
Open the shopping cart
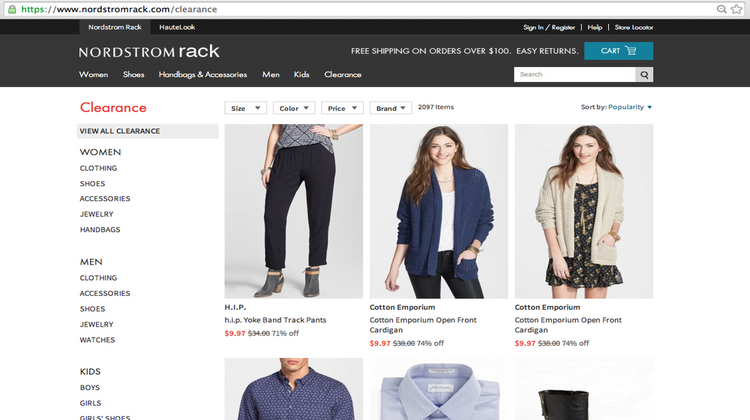pos(618,51)
